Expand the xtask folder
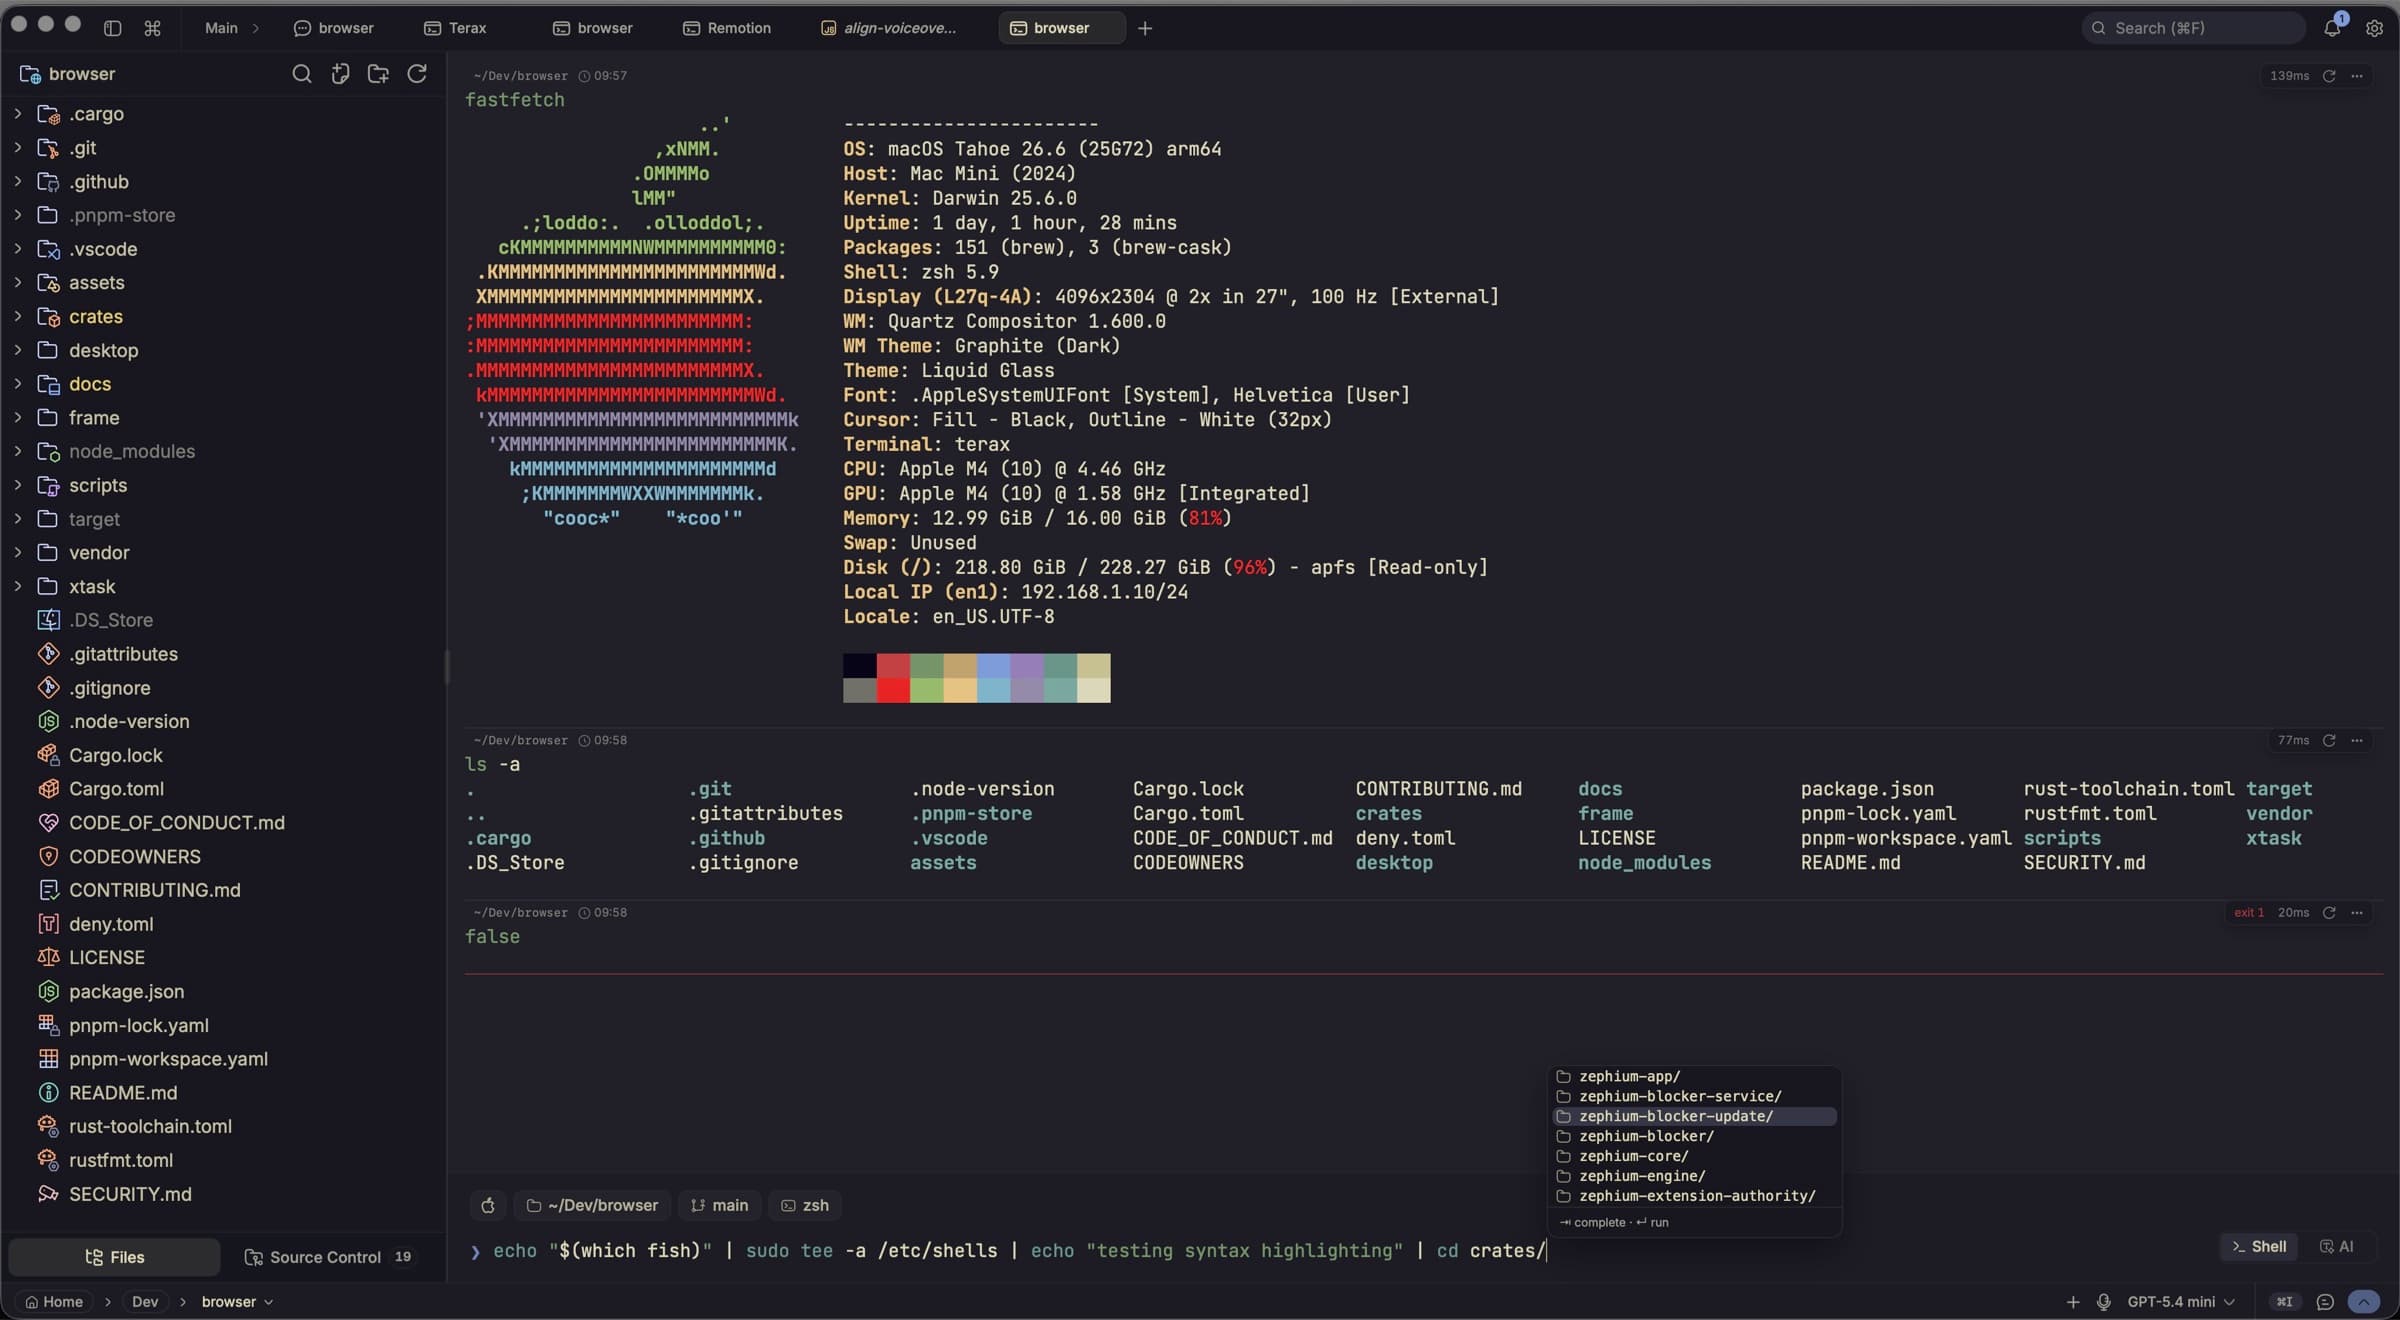The image size is (2400, 1320). (x=18, y=587)
